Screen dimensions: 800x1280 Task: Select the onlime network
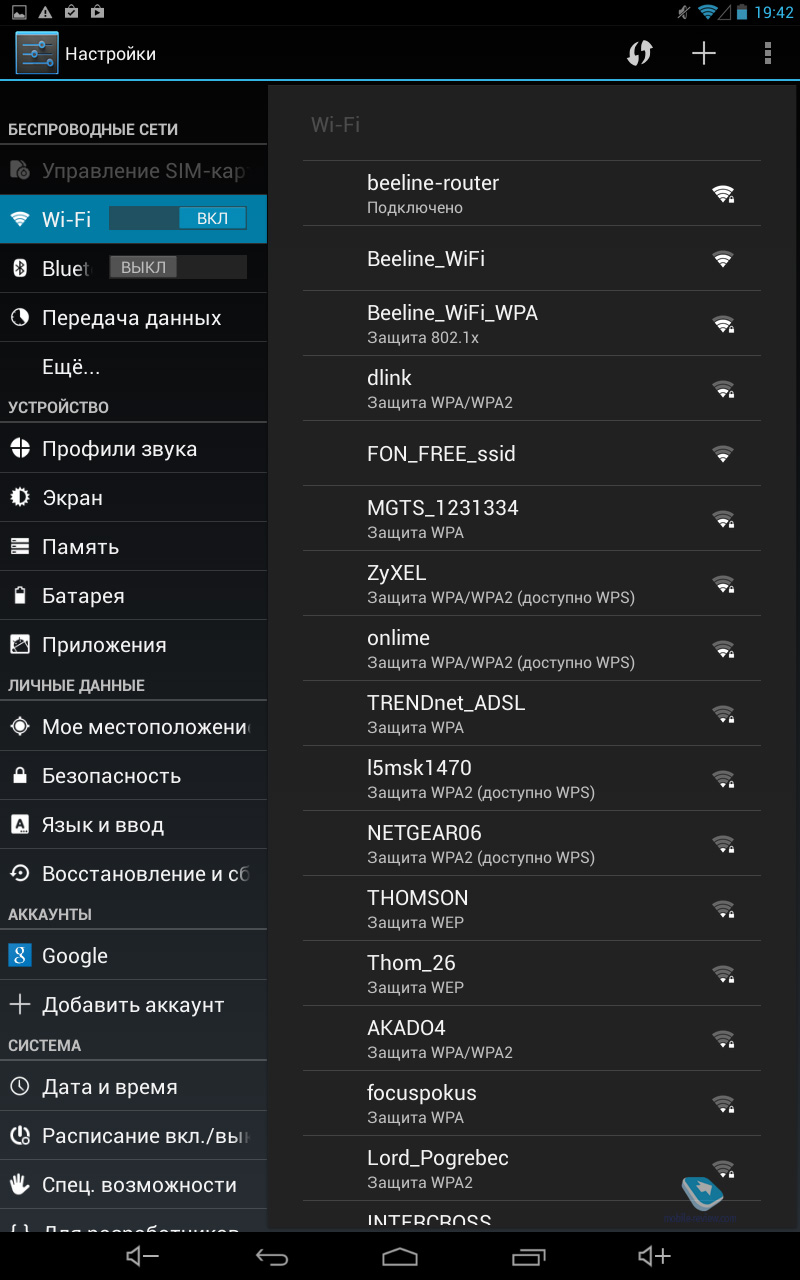click(x=532, y=648)
